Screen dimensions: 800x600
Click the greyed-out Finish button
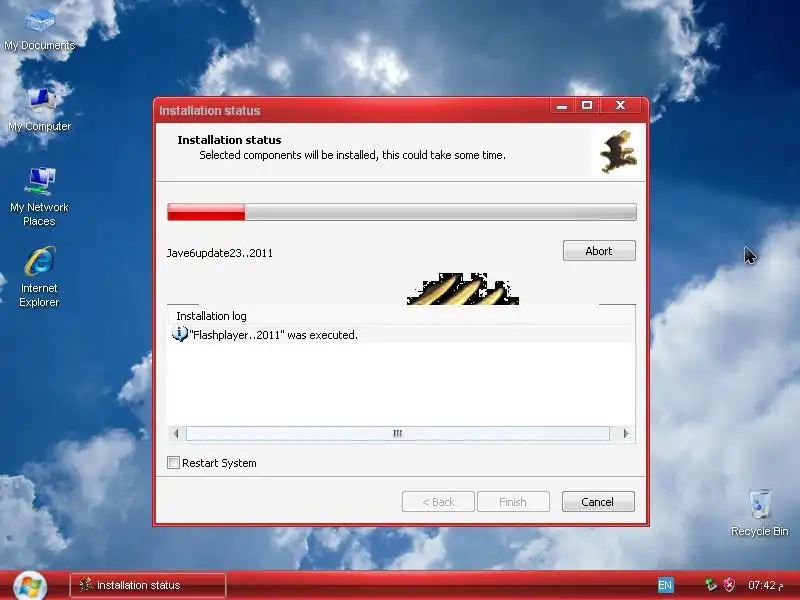coord(513,502)
